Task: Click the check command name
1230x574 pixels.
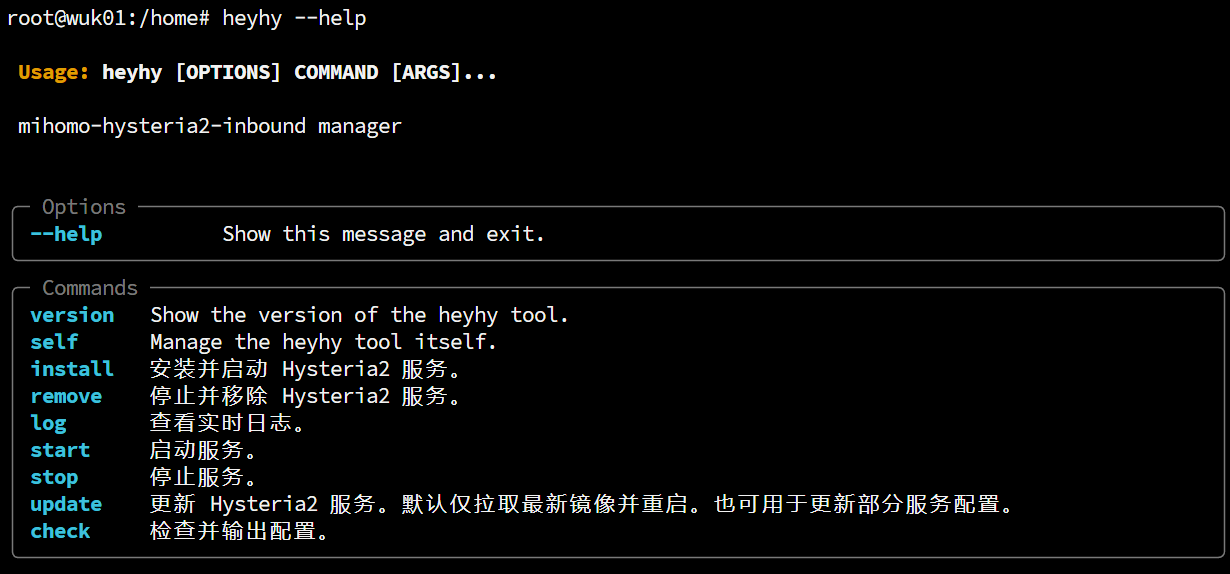Action: coord(60,531)
